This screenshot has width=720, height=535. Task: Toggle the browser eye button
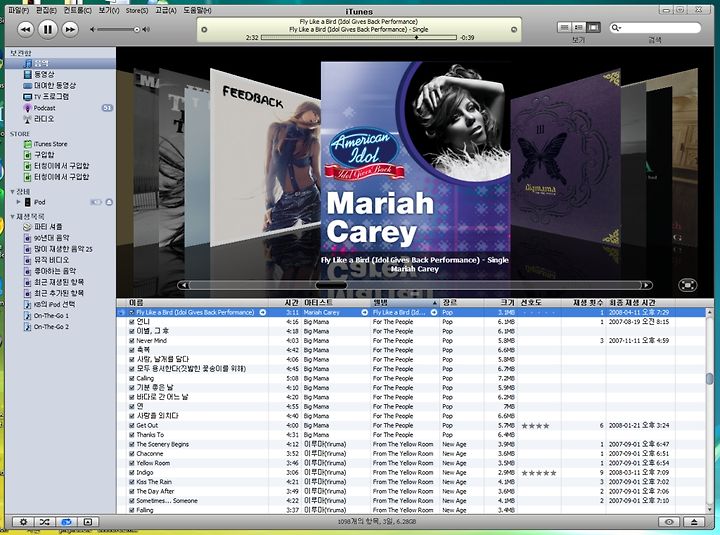(x=669, y=522)
